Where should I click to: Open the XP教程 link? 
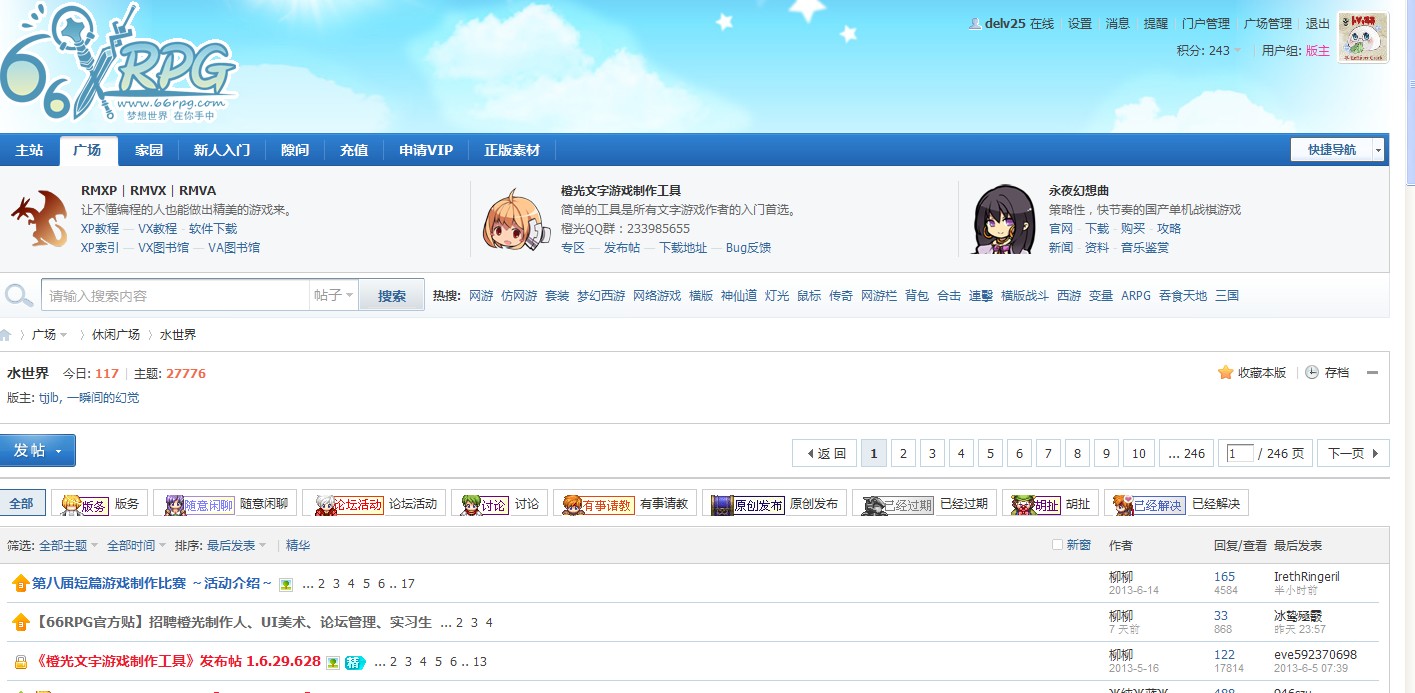point(100,229)
